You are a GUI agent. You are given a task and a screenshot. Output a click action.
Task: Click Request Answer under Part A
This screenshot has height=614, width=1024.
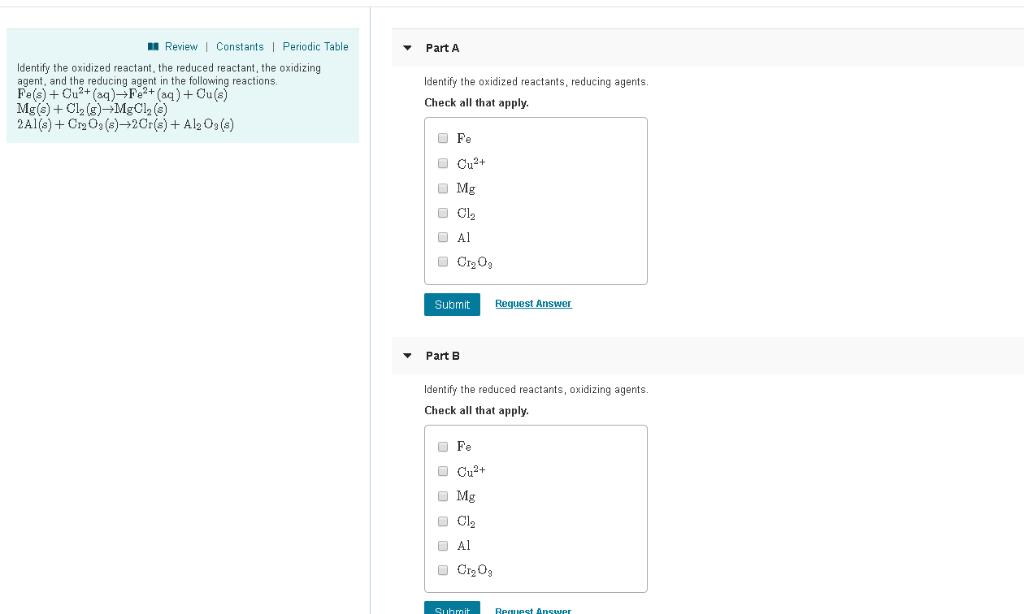(533, 304)
